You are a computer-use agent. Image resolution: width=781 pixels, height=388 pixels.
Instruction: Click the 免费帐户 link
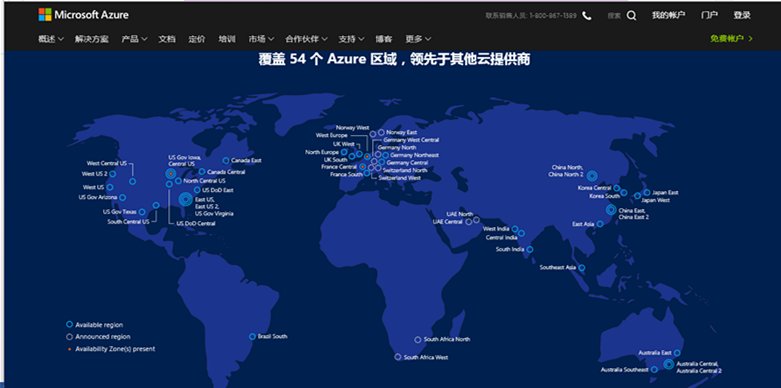pos(731,38)
